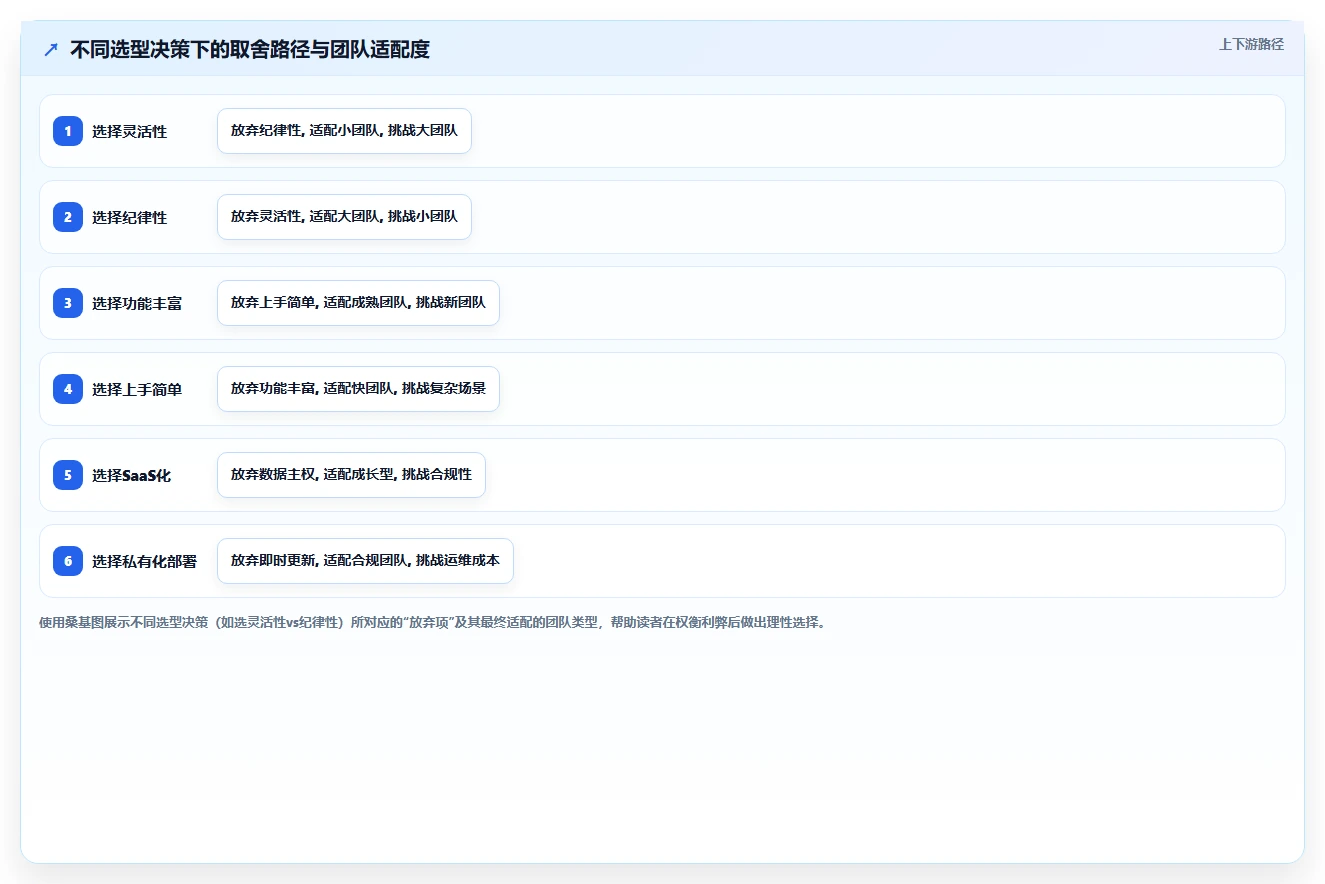Image resolution: width=1325 pixels, height=884 pixels.
Task: Click the 上下游路径 label in header
Action: pyautogui.click(x=1251, y=45)
